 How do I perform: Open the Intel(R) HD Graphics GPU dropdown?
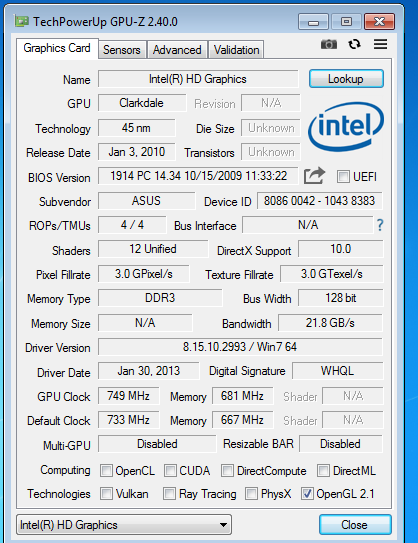124,525
